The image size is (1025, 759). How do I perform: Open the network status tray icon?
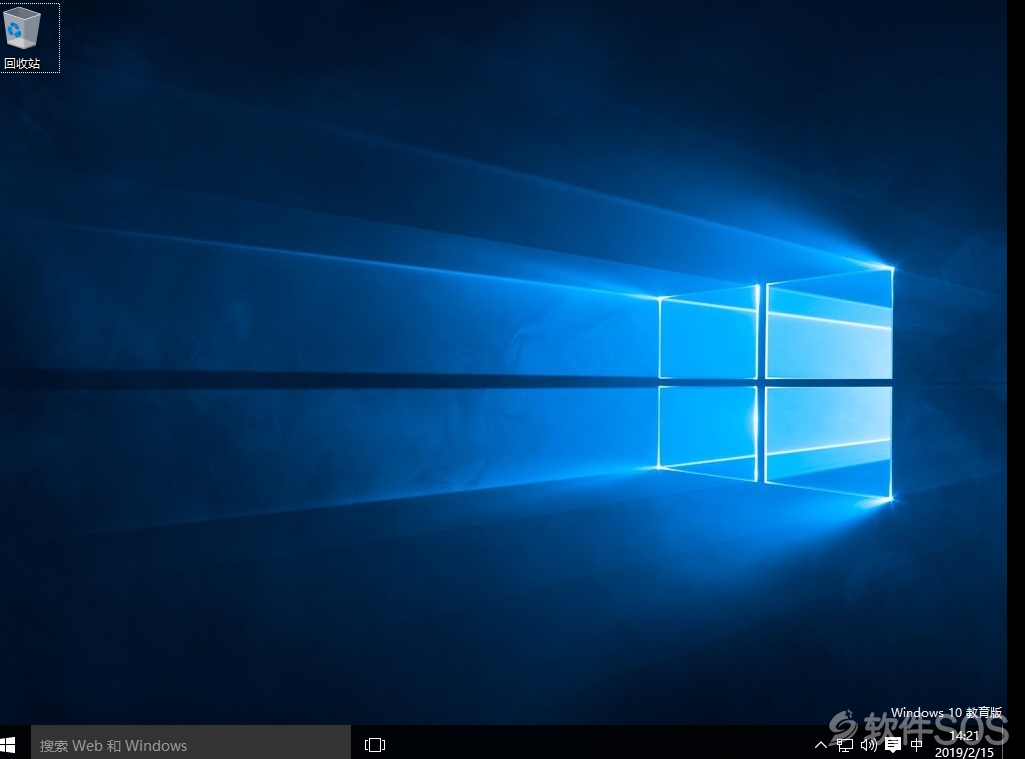pos(845,745)
